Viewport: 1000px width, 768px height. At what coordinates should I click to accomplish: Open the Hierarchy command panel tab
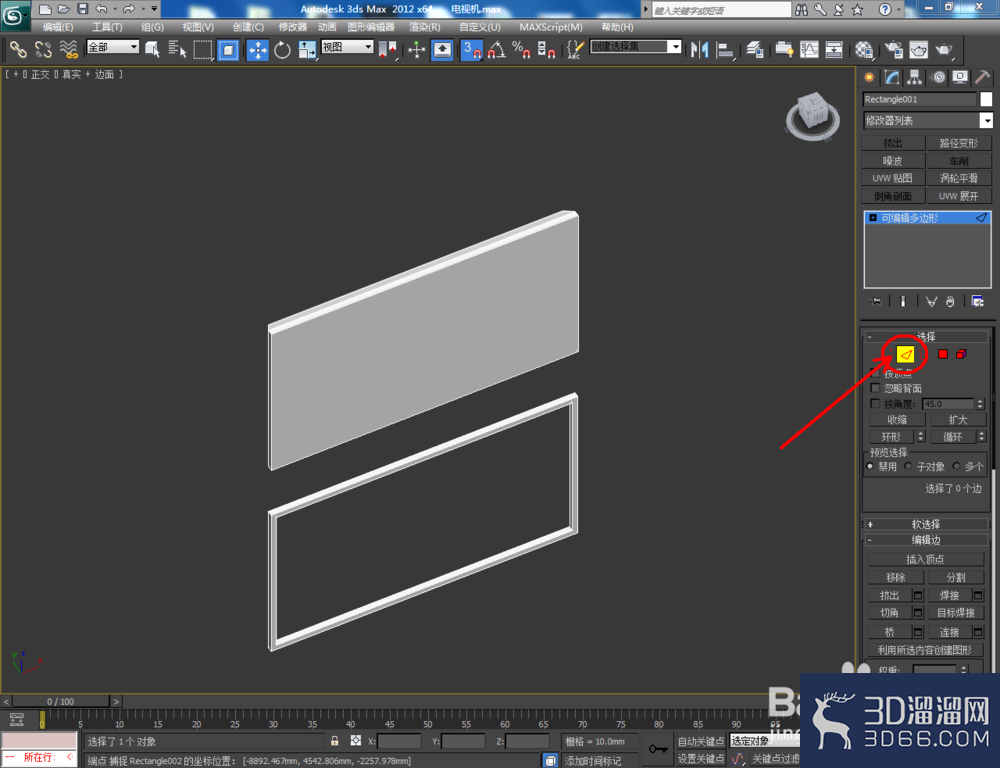pyautogui.click(x=915, y=78)
